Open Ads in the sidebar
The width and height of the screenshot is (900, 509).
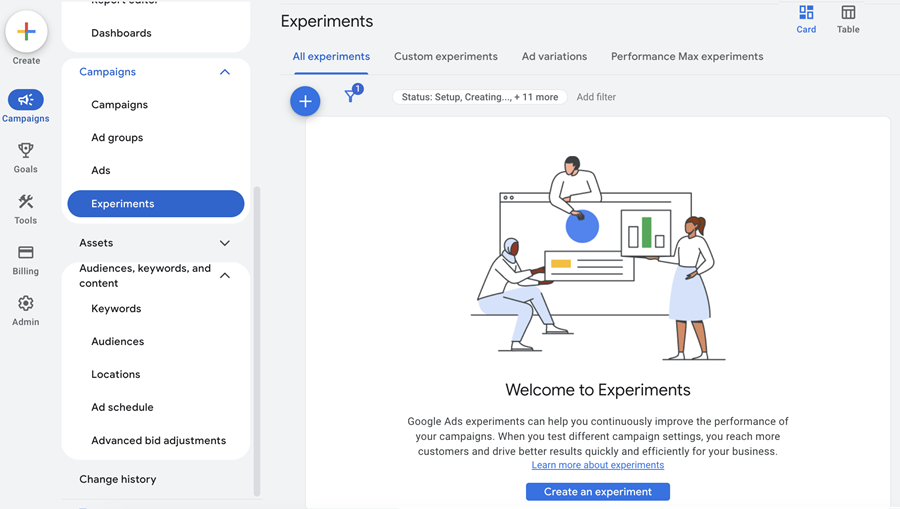(x=100, y=170)
